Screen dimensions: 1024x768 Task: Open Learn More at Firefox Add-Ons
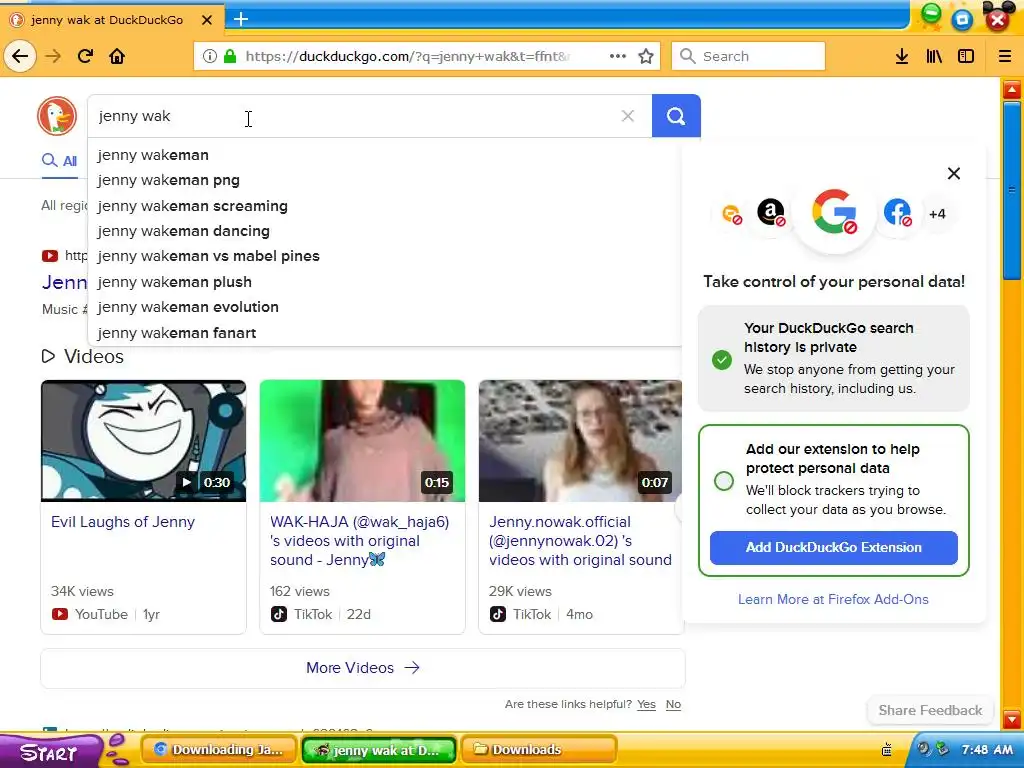click(x=833, y=599)
